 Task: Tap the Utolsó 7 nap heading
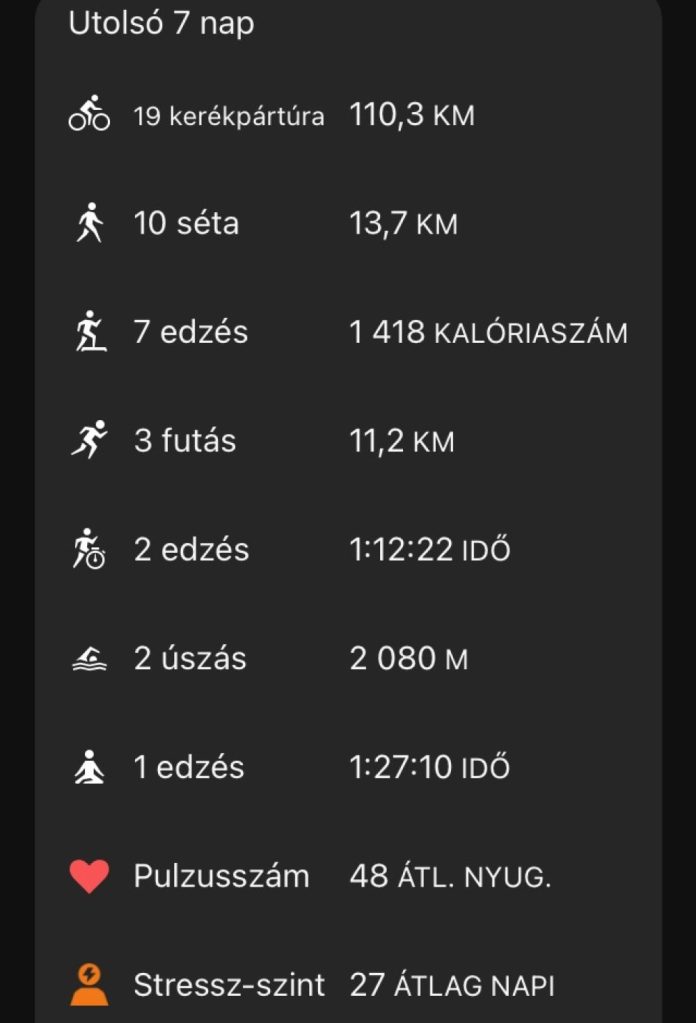pos(161,23)
